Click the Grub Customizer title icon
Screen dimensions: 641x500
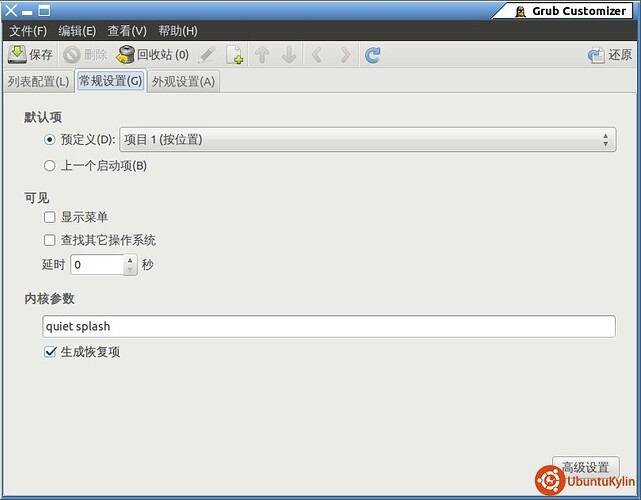pos(520,11)
